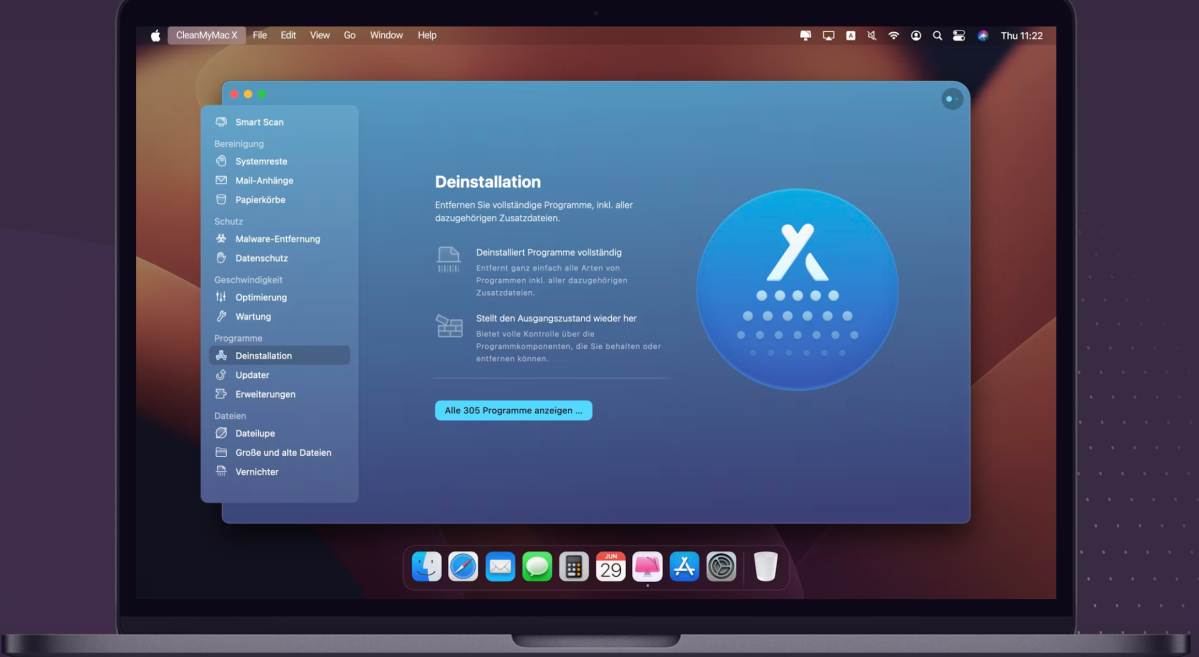Open the Go menu
Image resolution: width=1199 pixels, height=657 pixels.
349,35
